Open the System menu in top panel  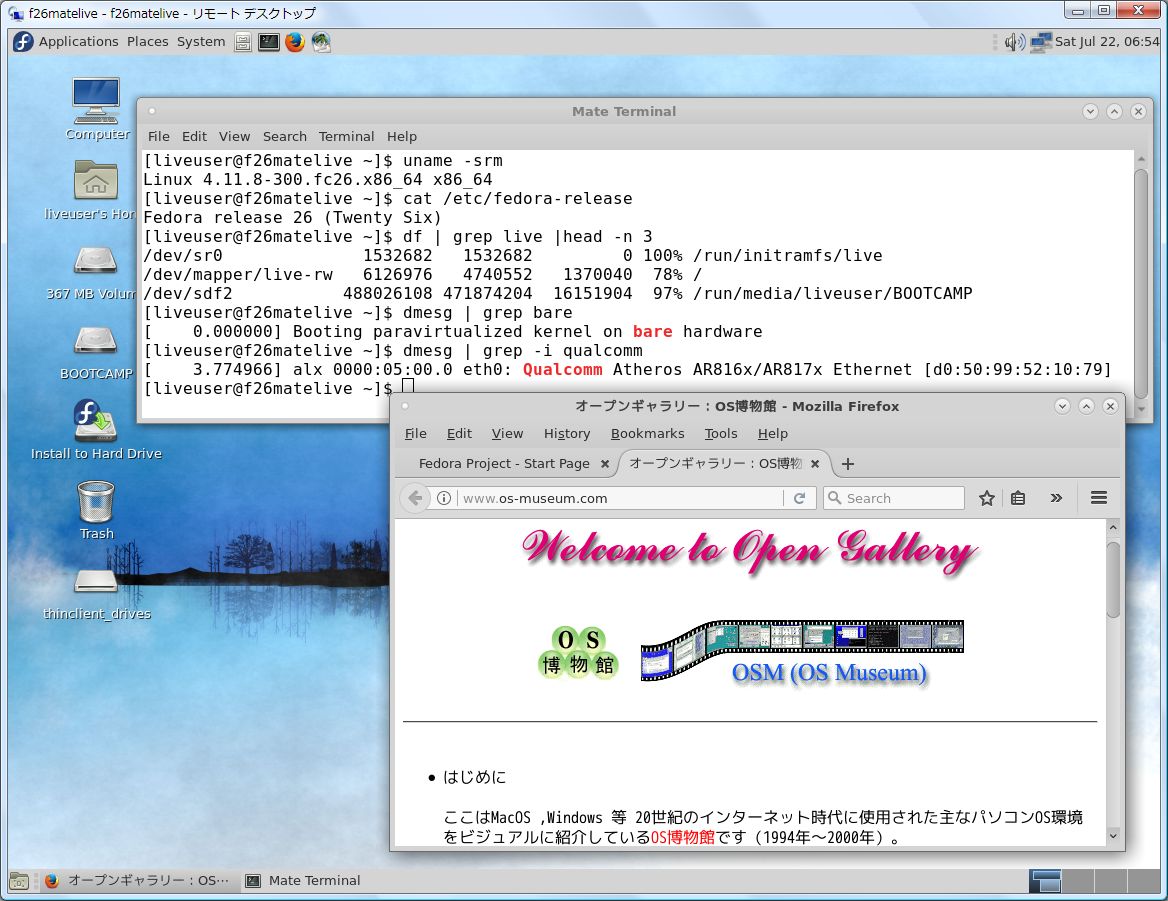pos(201,42)
